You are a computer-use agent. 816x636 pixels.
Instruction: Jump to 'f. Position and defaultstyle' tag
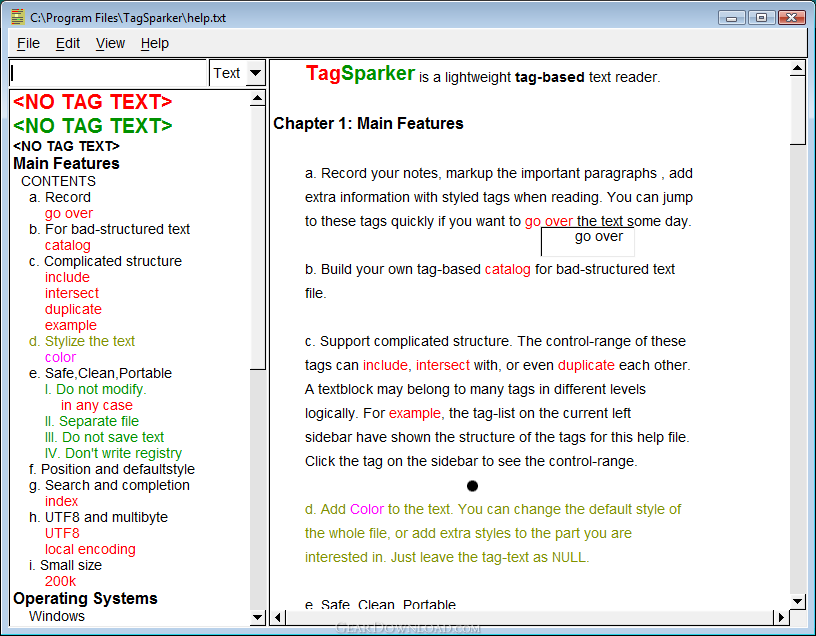pos(112,469)
